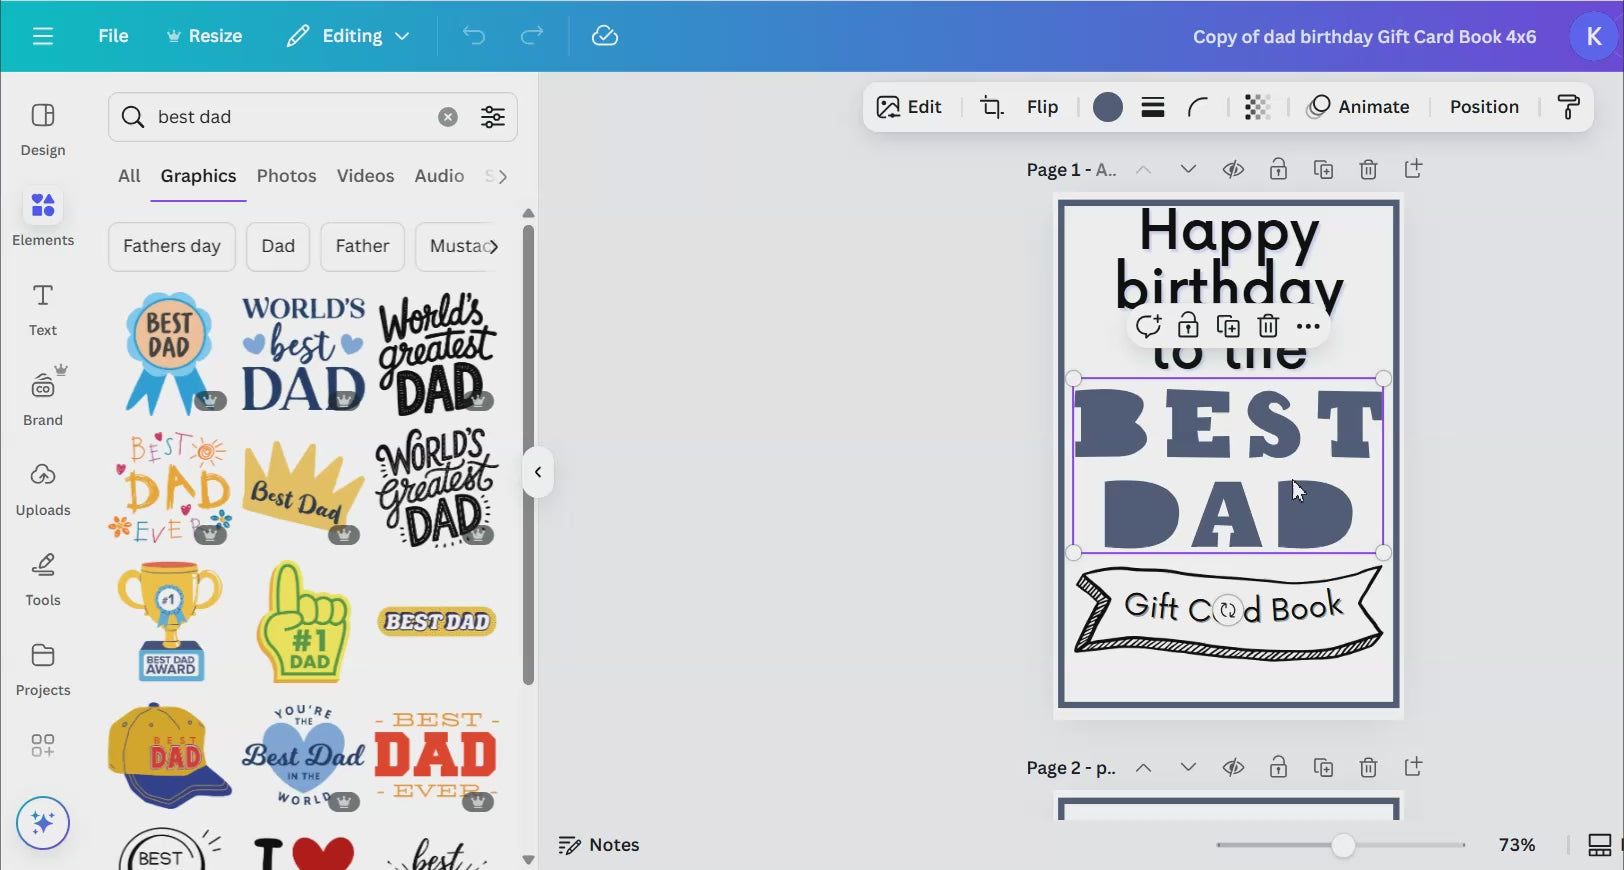Screen dimensions: 1624x870
Task: Launch the Magic assistant sparkle button
Action: [x=43, y=823]
